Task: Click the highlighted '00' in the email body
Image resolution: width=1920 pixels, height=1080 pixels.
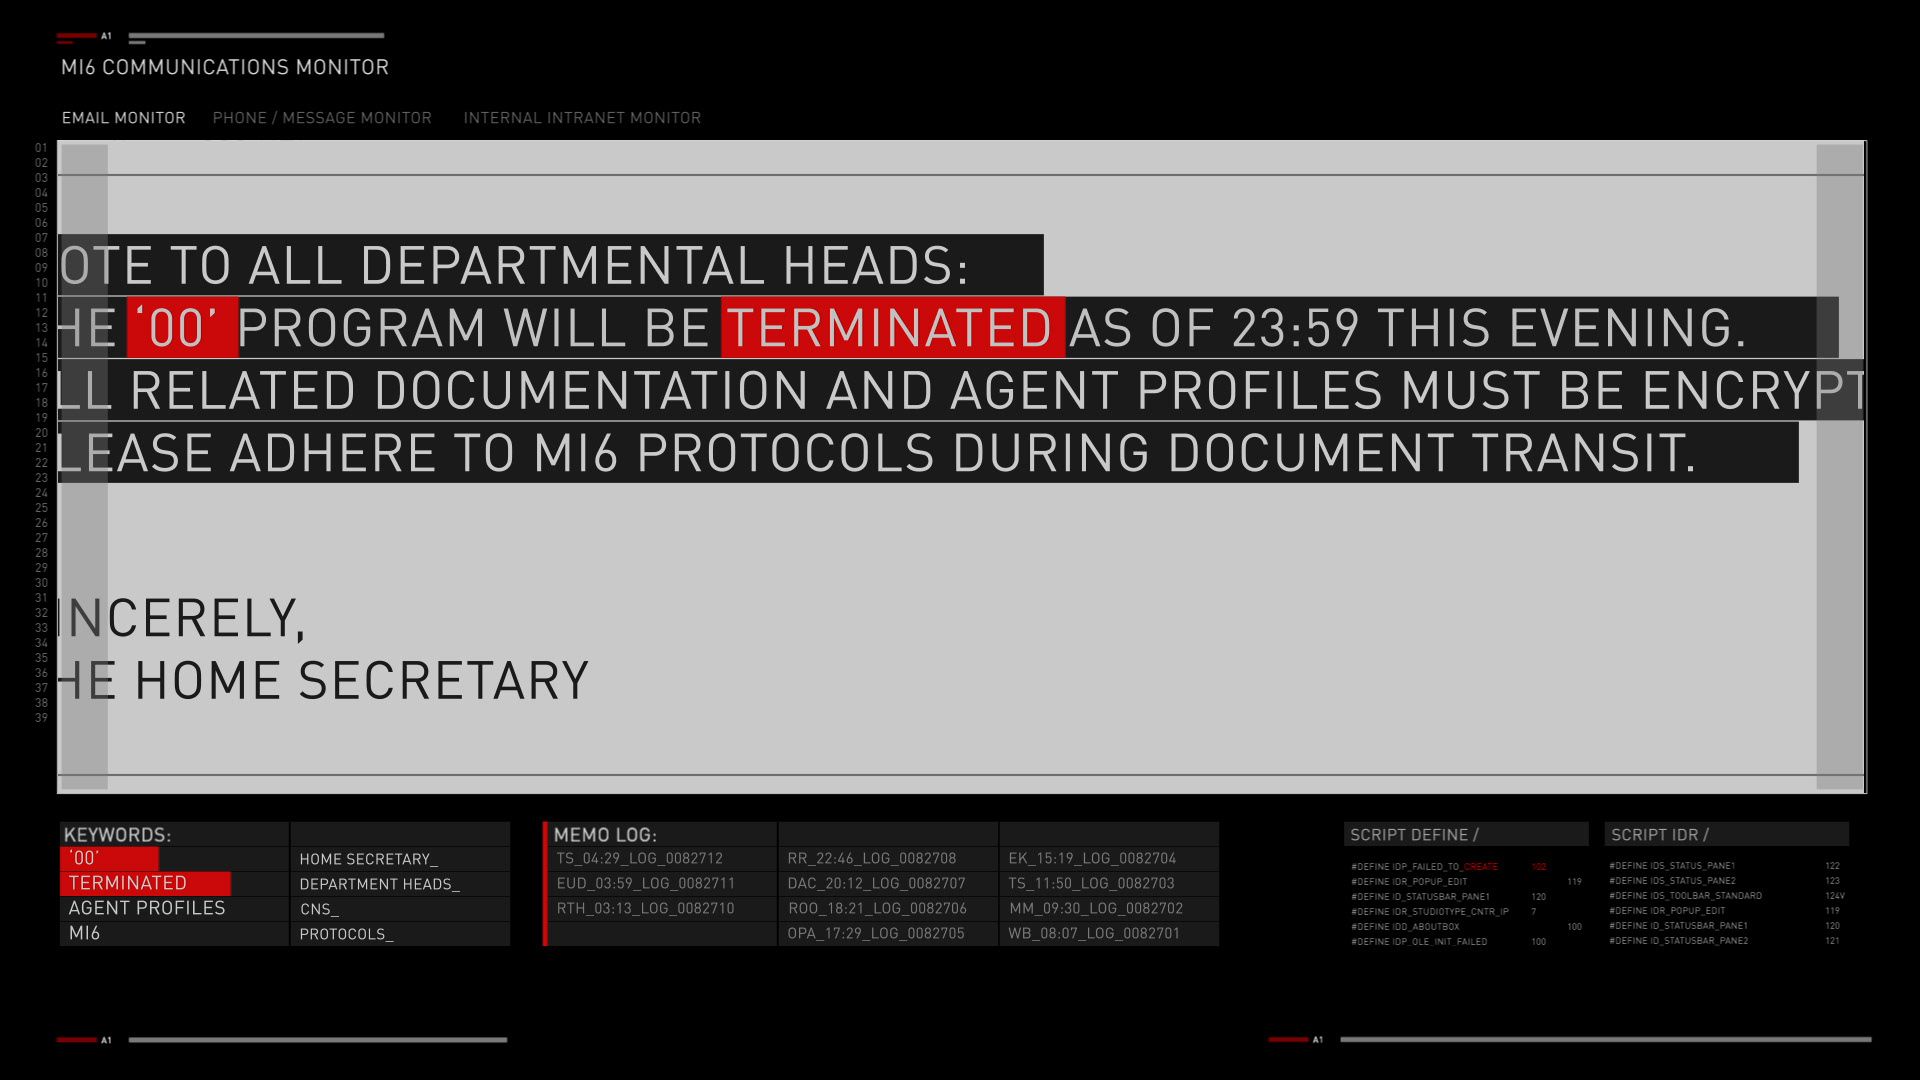Action: pos(182,328)
